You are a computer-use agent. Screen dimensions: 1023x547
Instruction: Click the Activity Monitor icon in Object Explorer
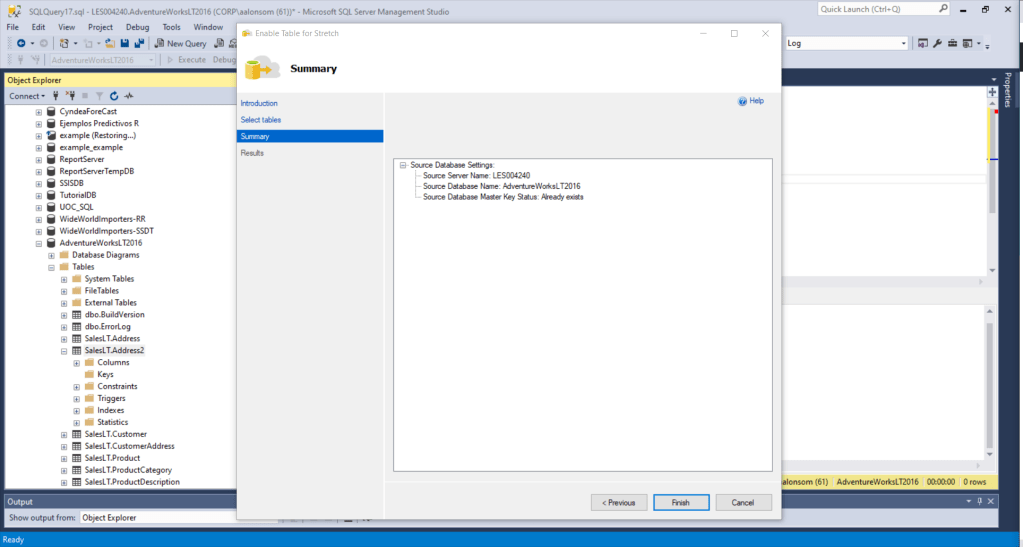point(129,96)
